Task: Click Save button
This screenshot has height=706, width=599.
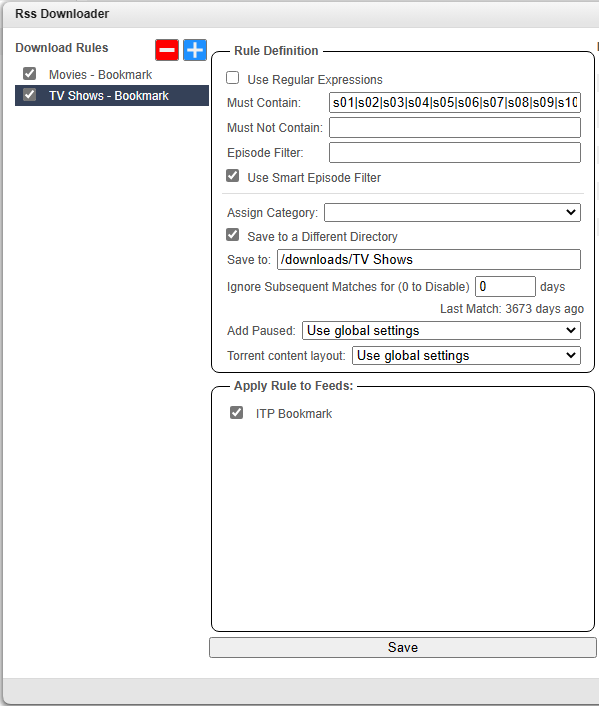Action: tap(403, 647)
